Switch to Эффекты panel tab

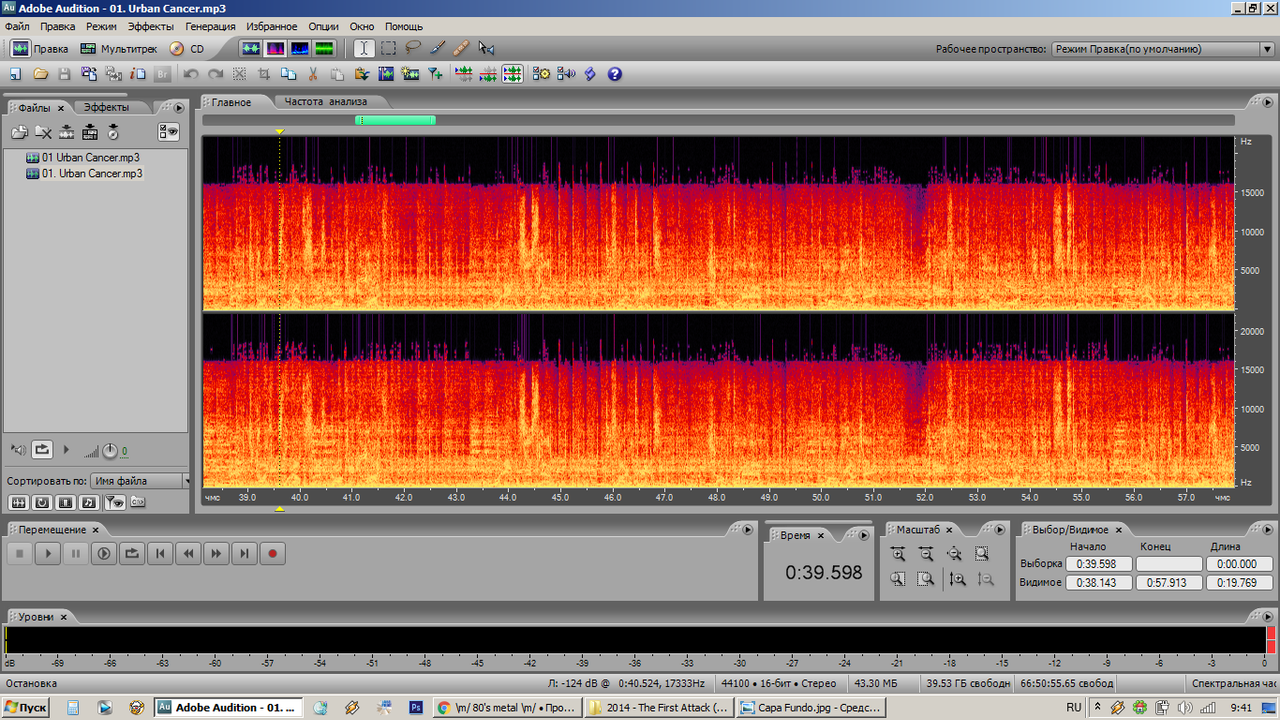[x=106, y=107]
